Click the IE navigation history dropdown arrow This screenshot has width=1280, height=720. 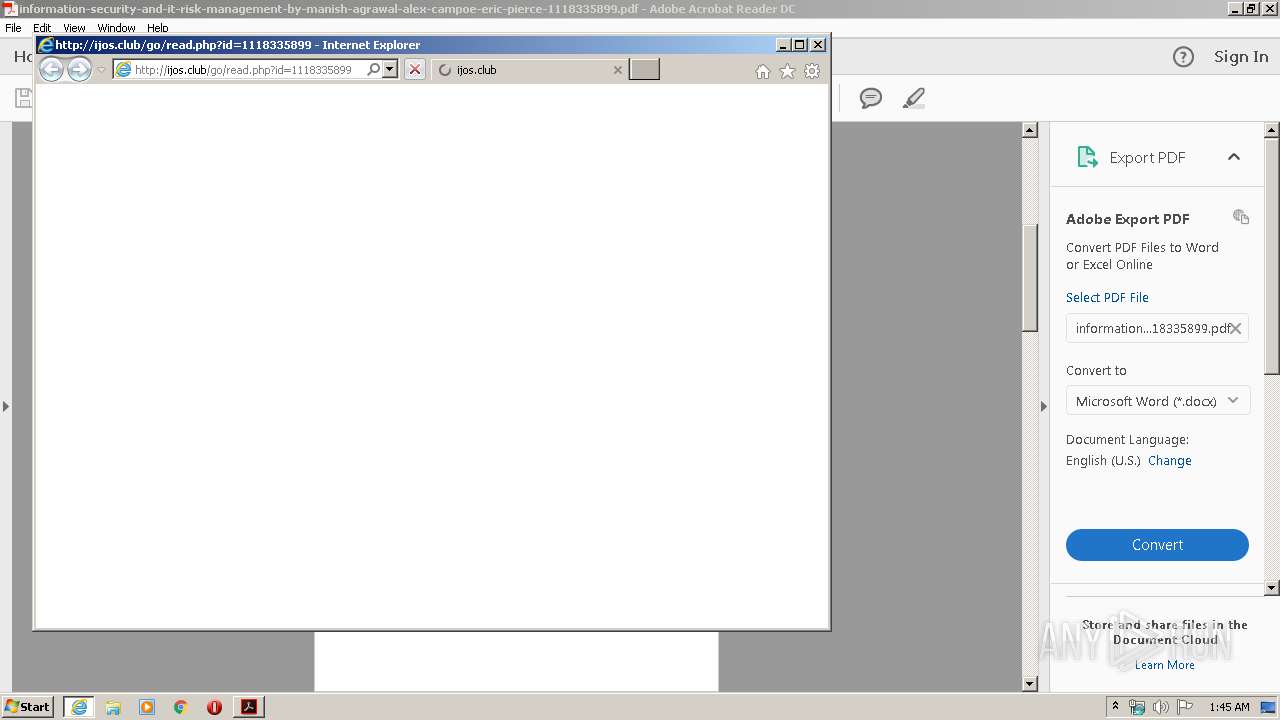(101, 70)
